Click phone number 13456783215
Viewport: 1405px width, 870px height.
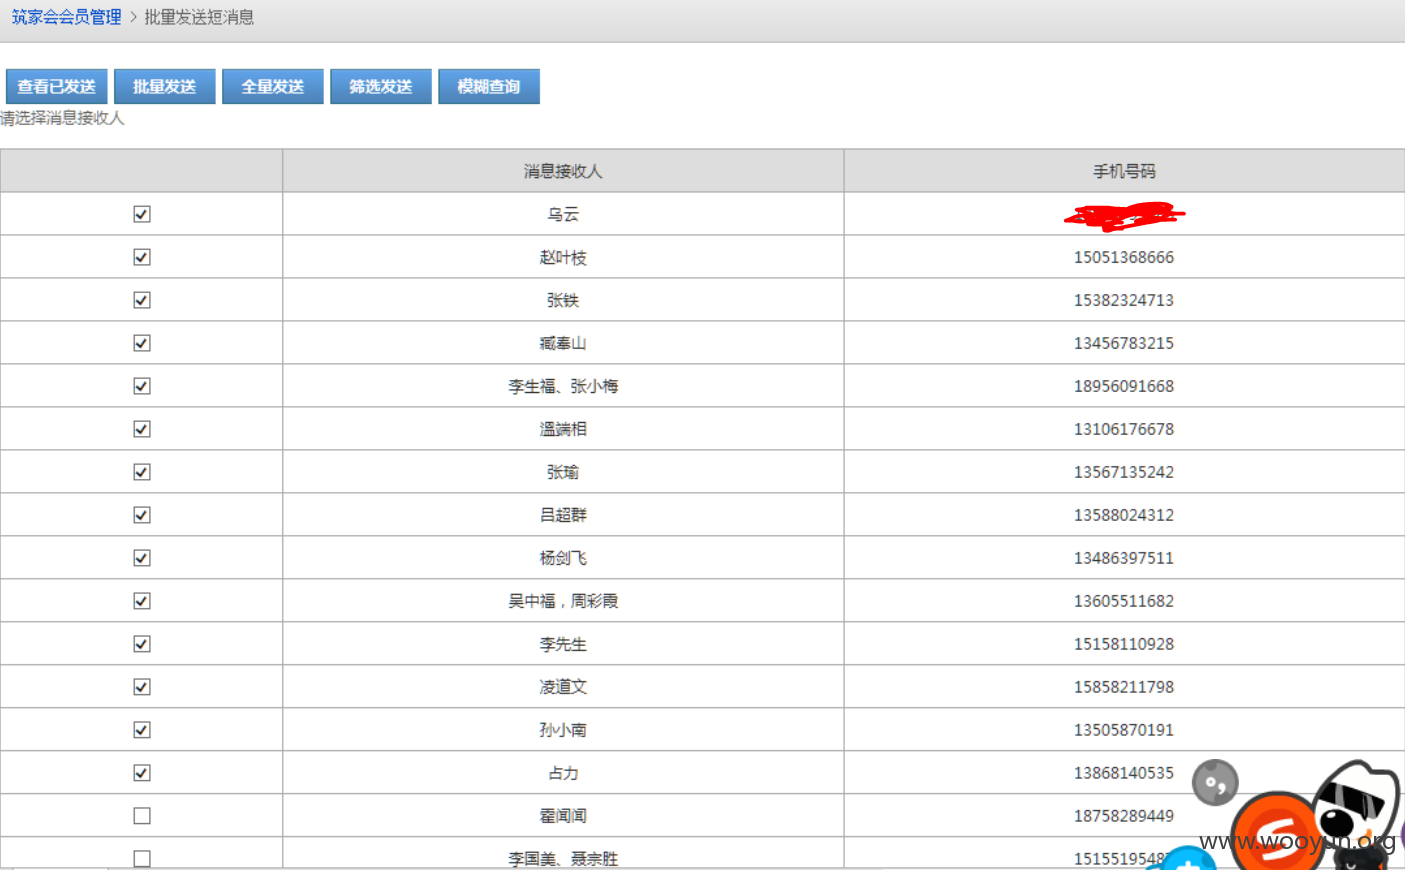point(1124,343)
